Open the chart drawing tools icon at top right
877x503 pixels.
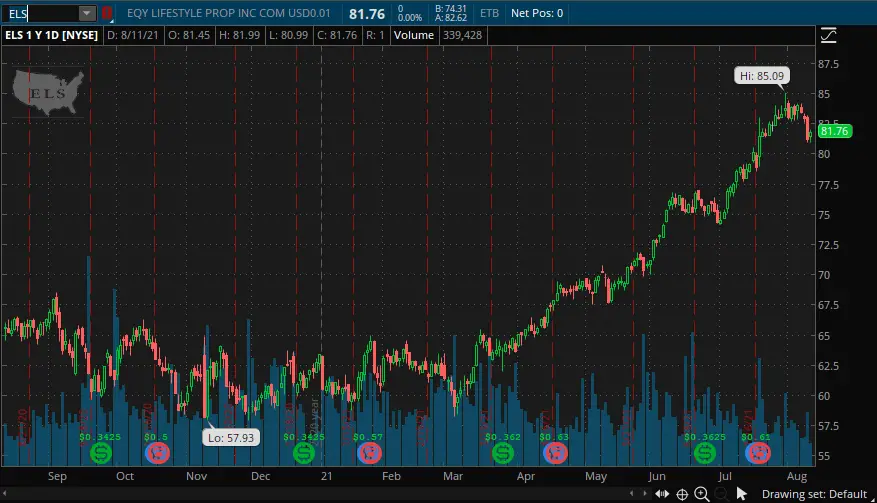[x=828, y=36]
